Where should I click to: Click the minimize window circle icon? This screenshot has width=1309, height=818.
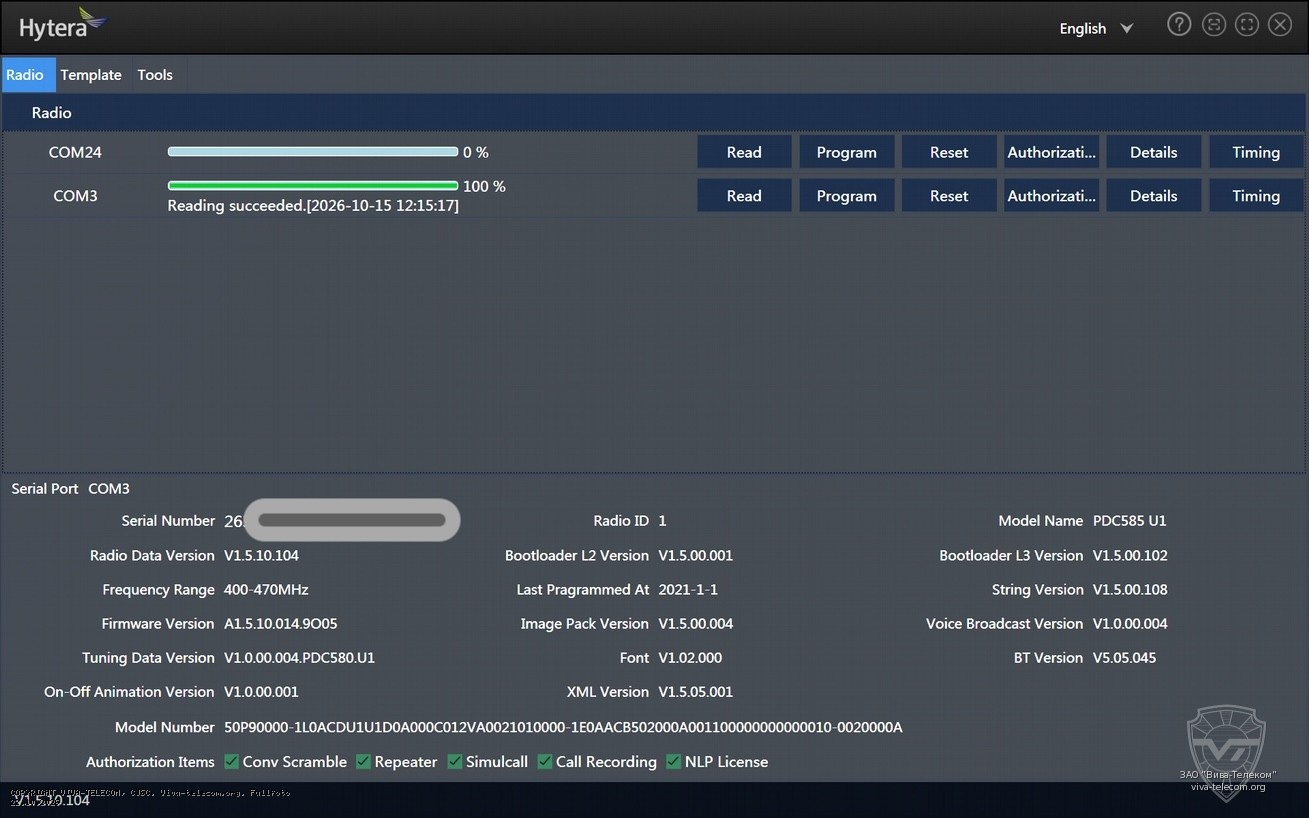1214,25
